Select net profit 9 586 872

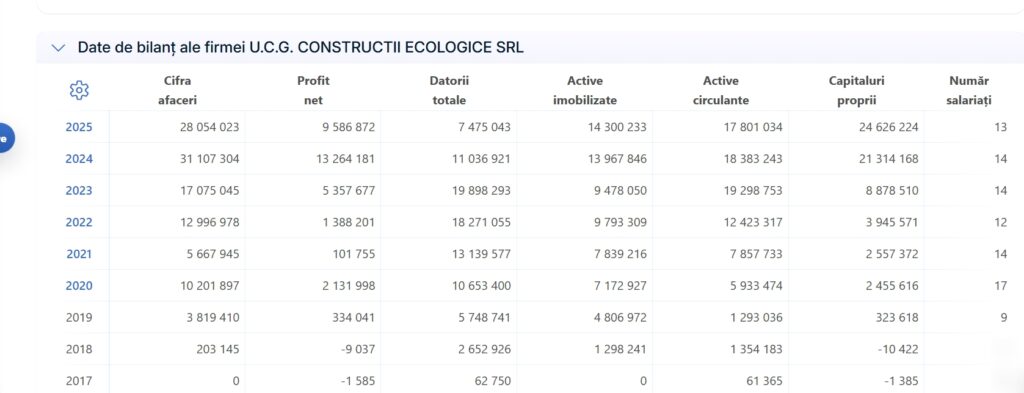click(349, 127)
